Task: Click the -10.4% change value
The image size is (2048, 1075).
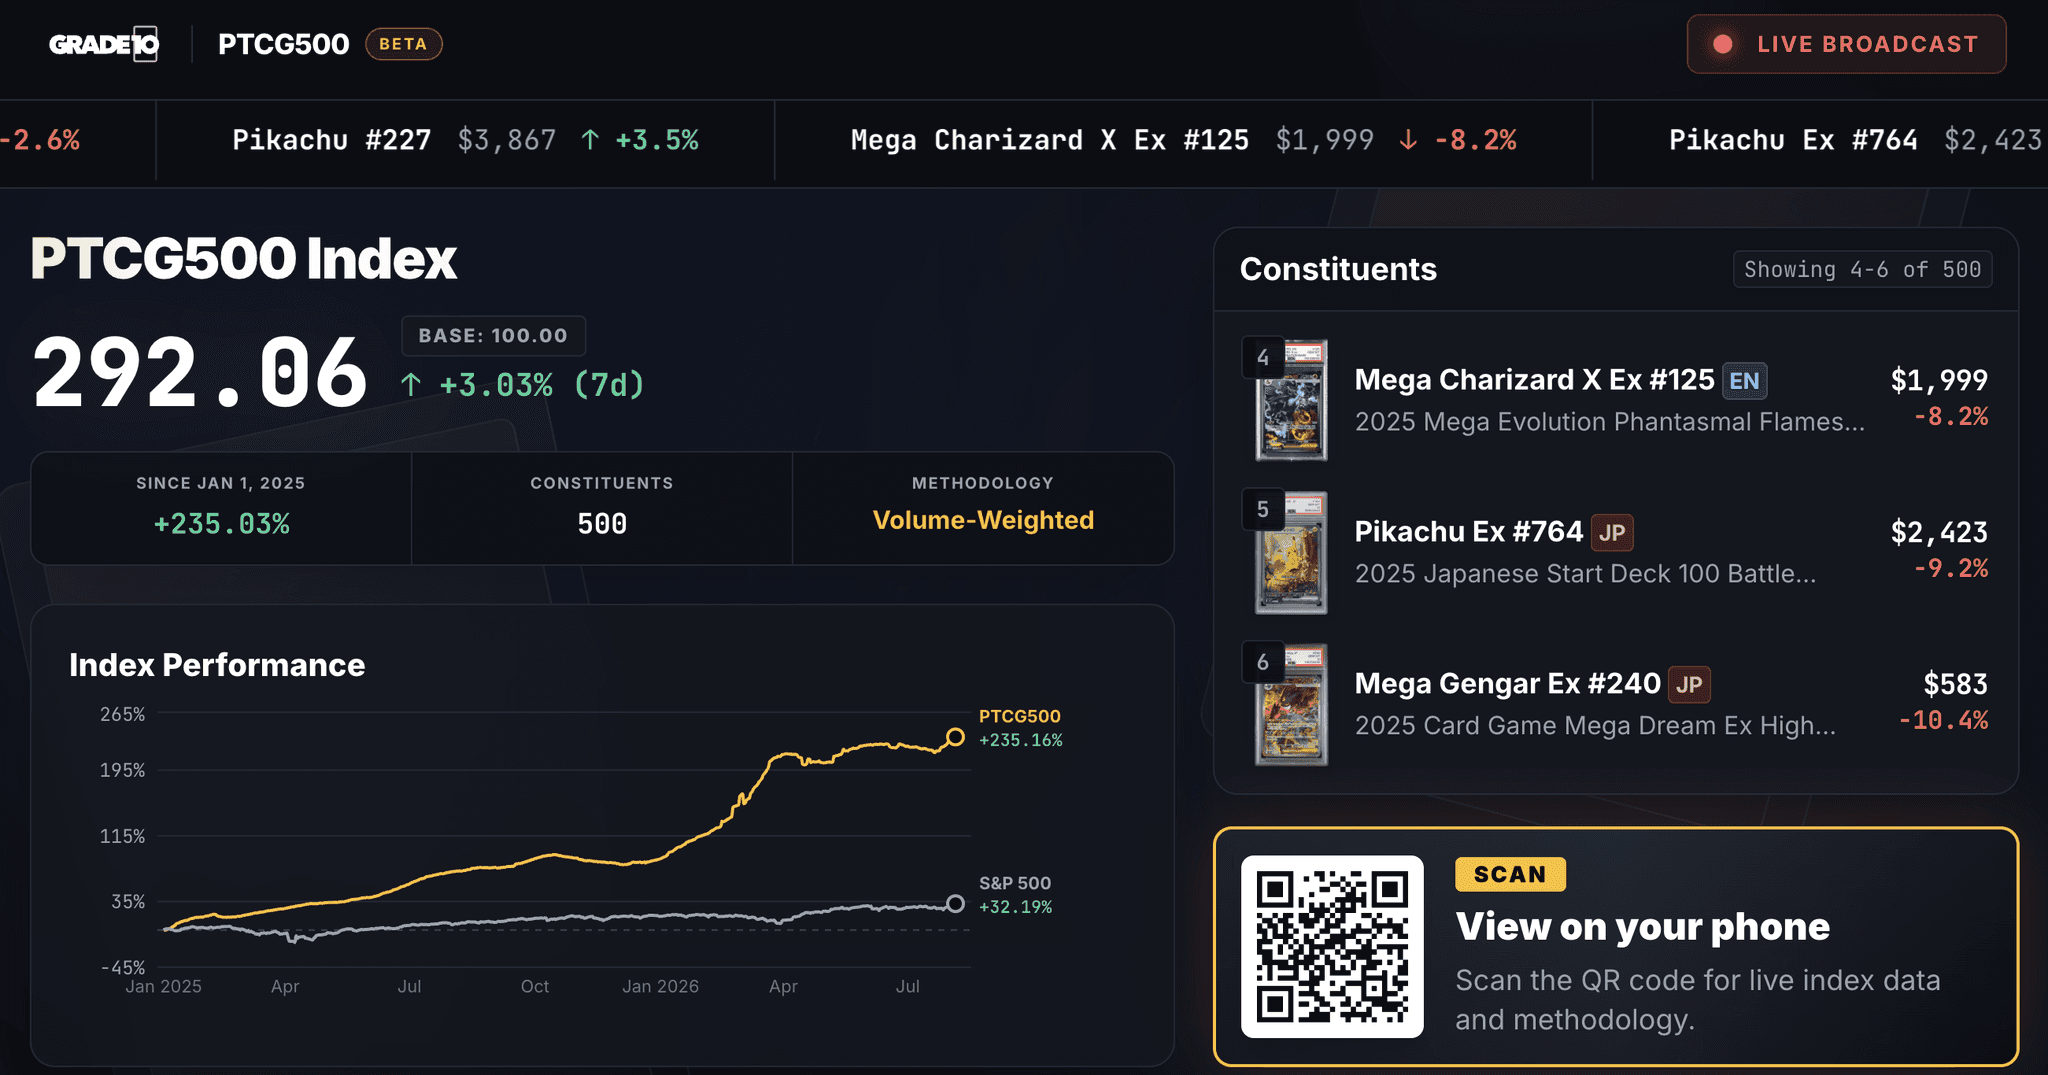Action: point(1943,721)
